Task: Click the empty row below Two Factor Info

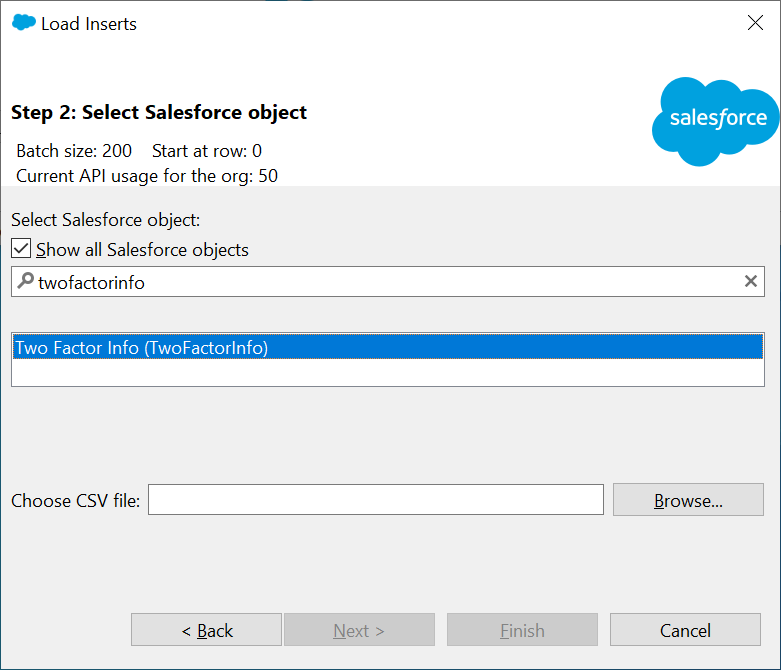Action: (x=386, y=372)
